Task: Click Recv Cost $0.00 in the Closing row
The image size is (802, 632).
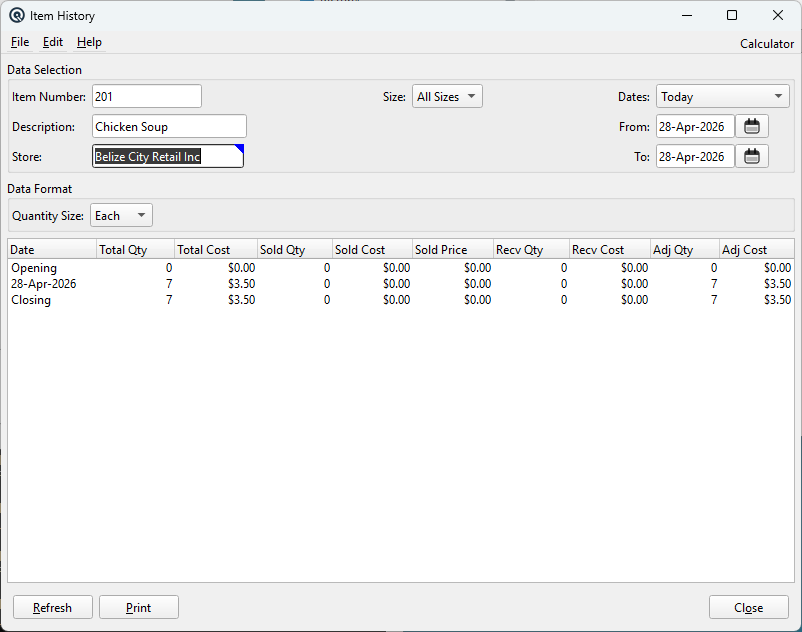Action: tap(634, 300)
